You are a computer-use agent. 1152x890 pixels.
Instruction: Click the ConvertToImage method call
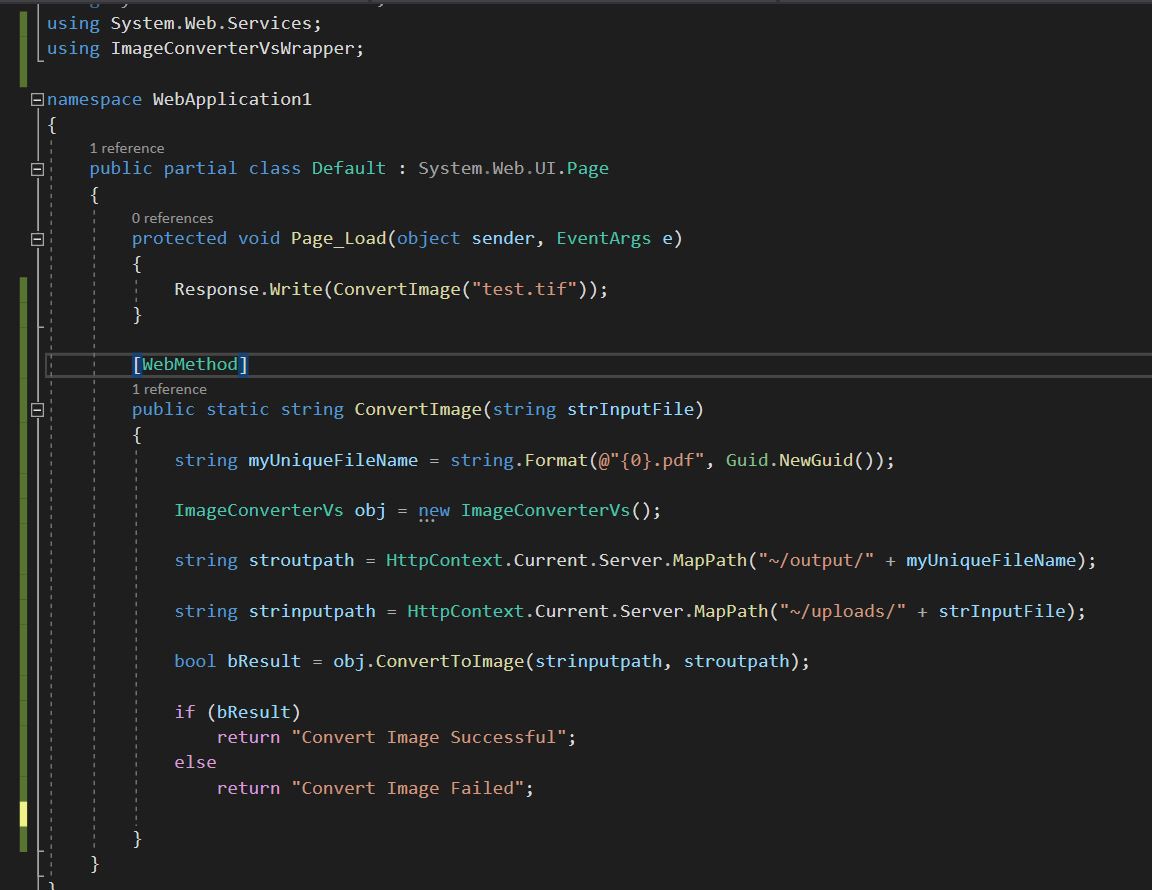[x=451, y=661]
